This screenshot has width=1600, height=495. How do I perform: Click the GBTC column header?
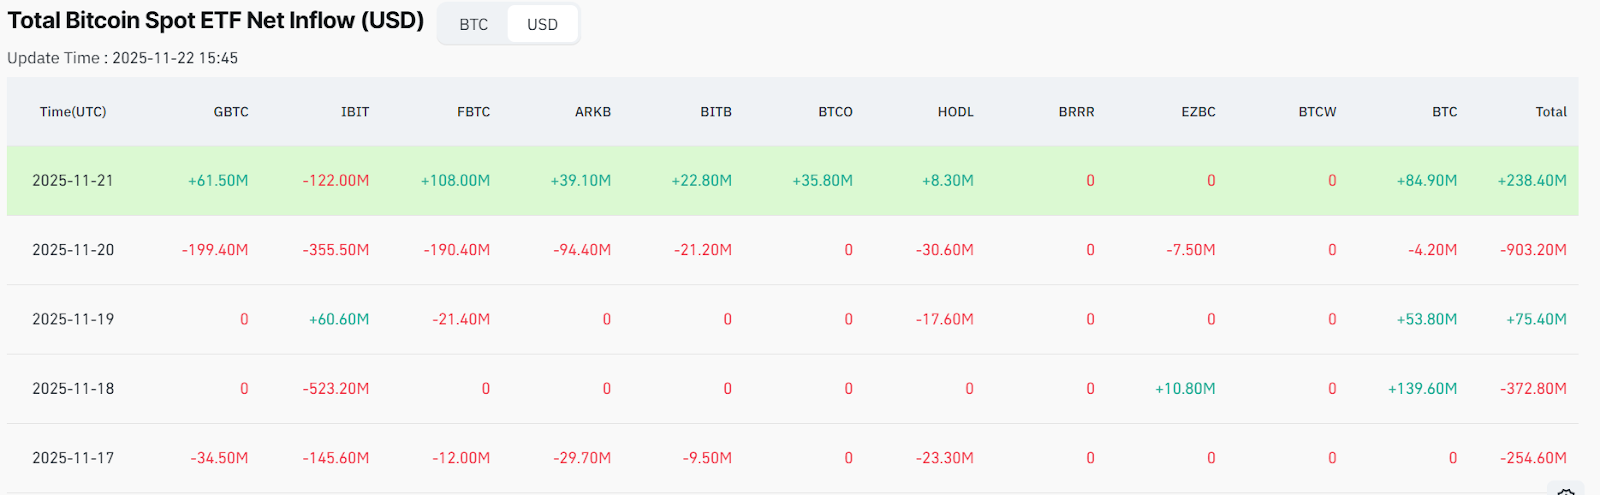tap(231, 112)
